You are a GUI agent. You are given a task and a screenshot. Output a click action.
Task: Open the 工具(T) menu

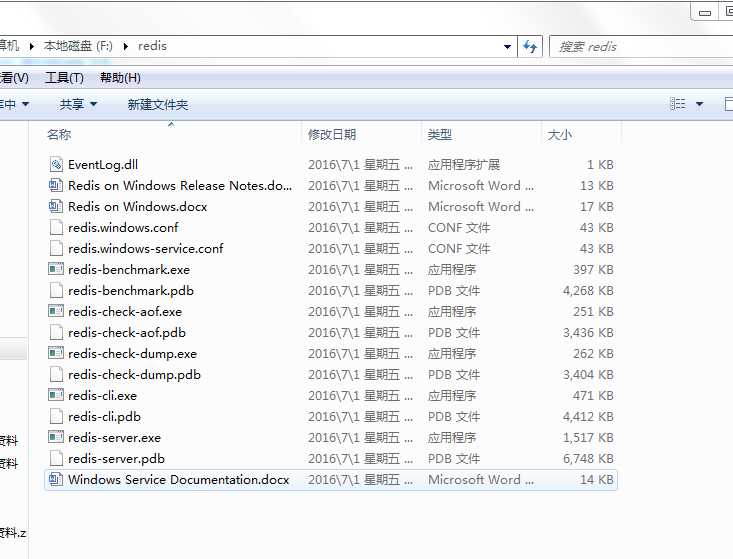pyautogui.click(x=65, y=78)
